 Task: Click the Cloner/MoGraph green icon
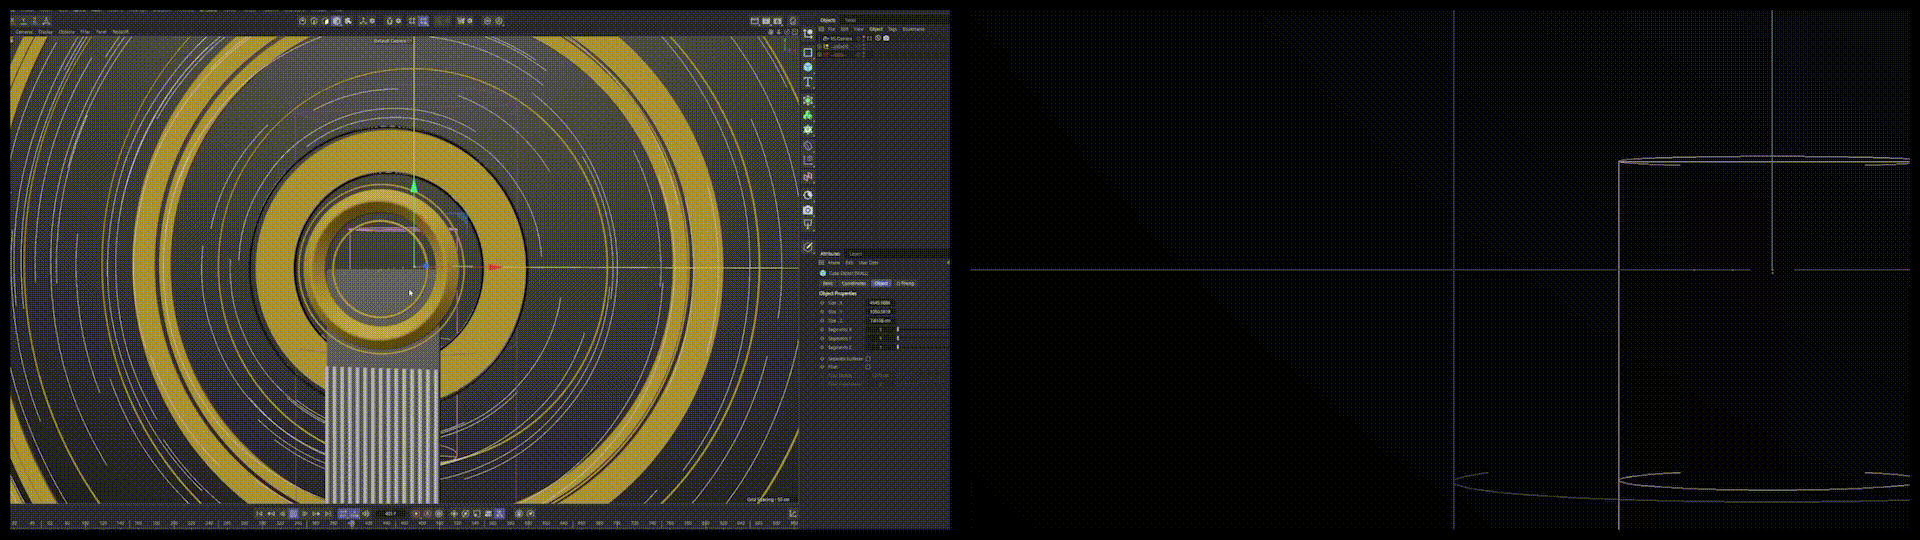pos(808,115)
